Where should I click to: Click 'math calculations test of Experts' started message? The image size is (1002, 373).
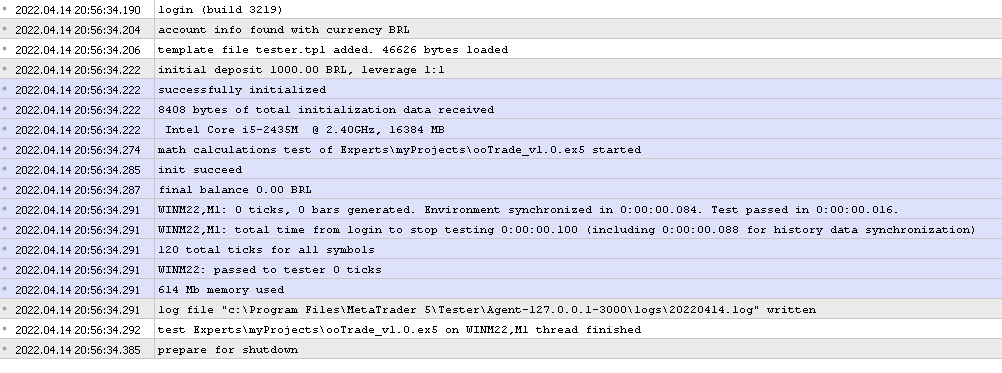coord(399,150)
